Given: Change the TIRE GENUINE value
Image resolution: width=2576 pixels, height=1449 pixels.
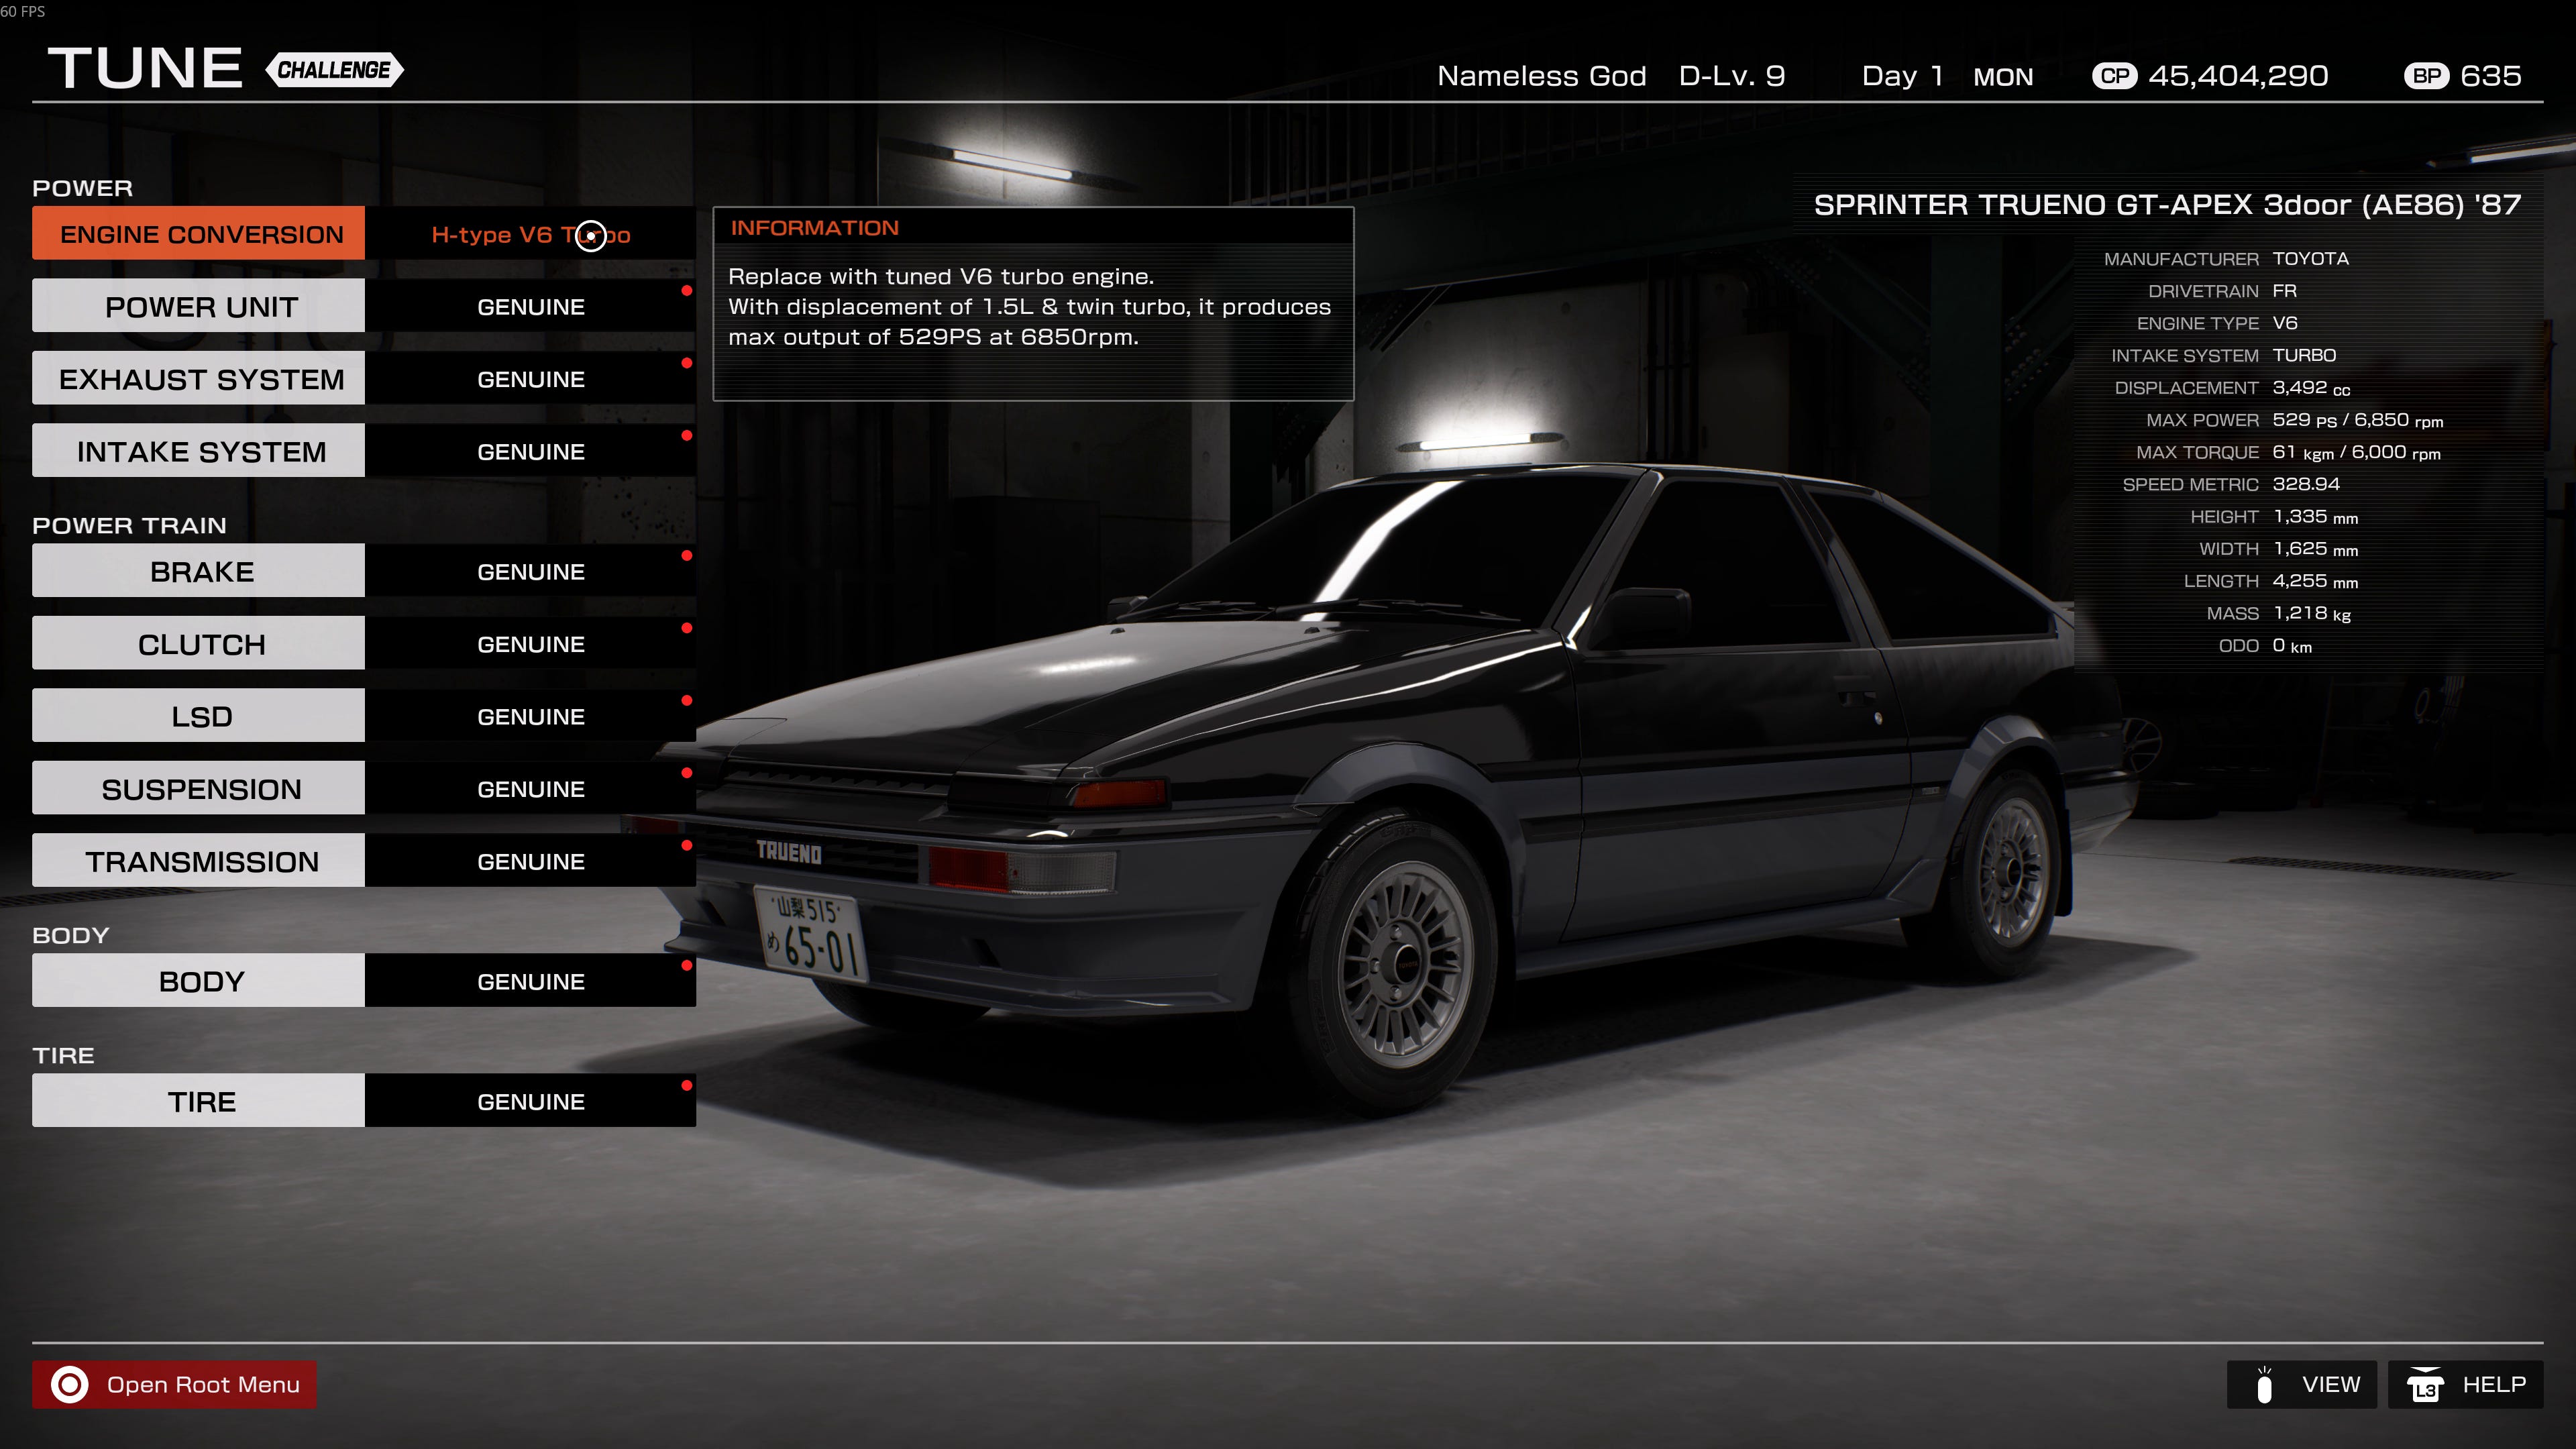Looking at the screenshot, I should coord(530,1101).
